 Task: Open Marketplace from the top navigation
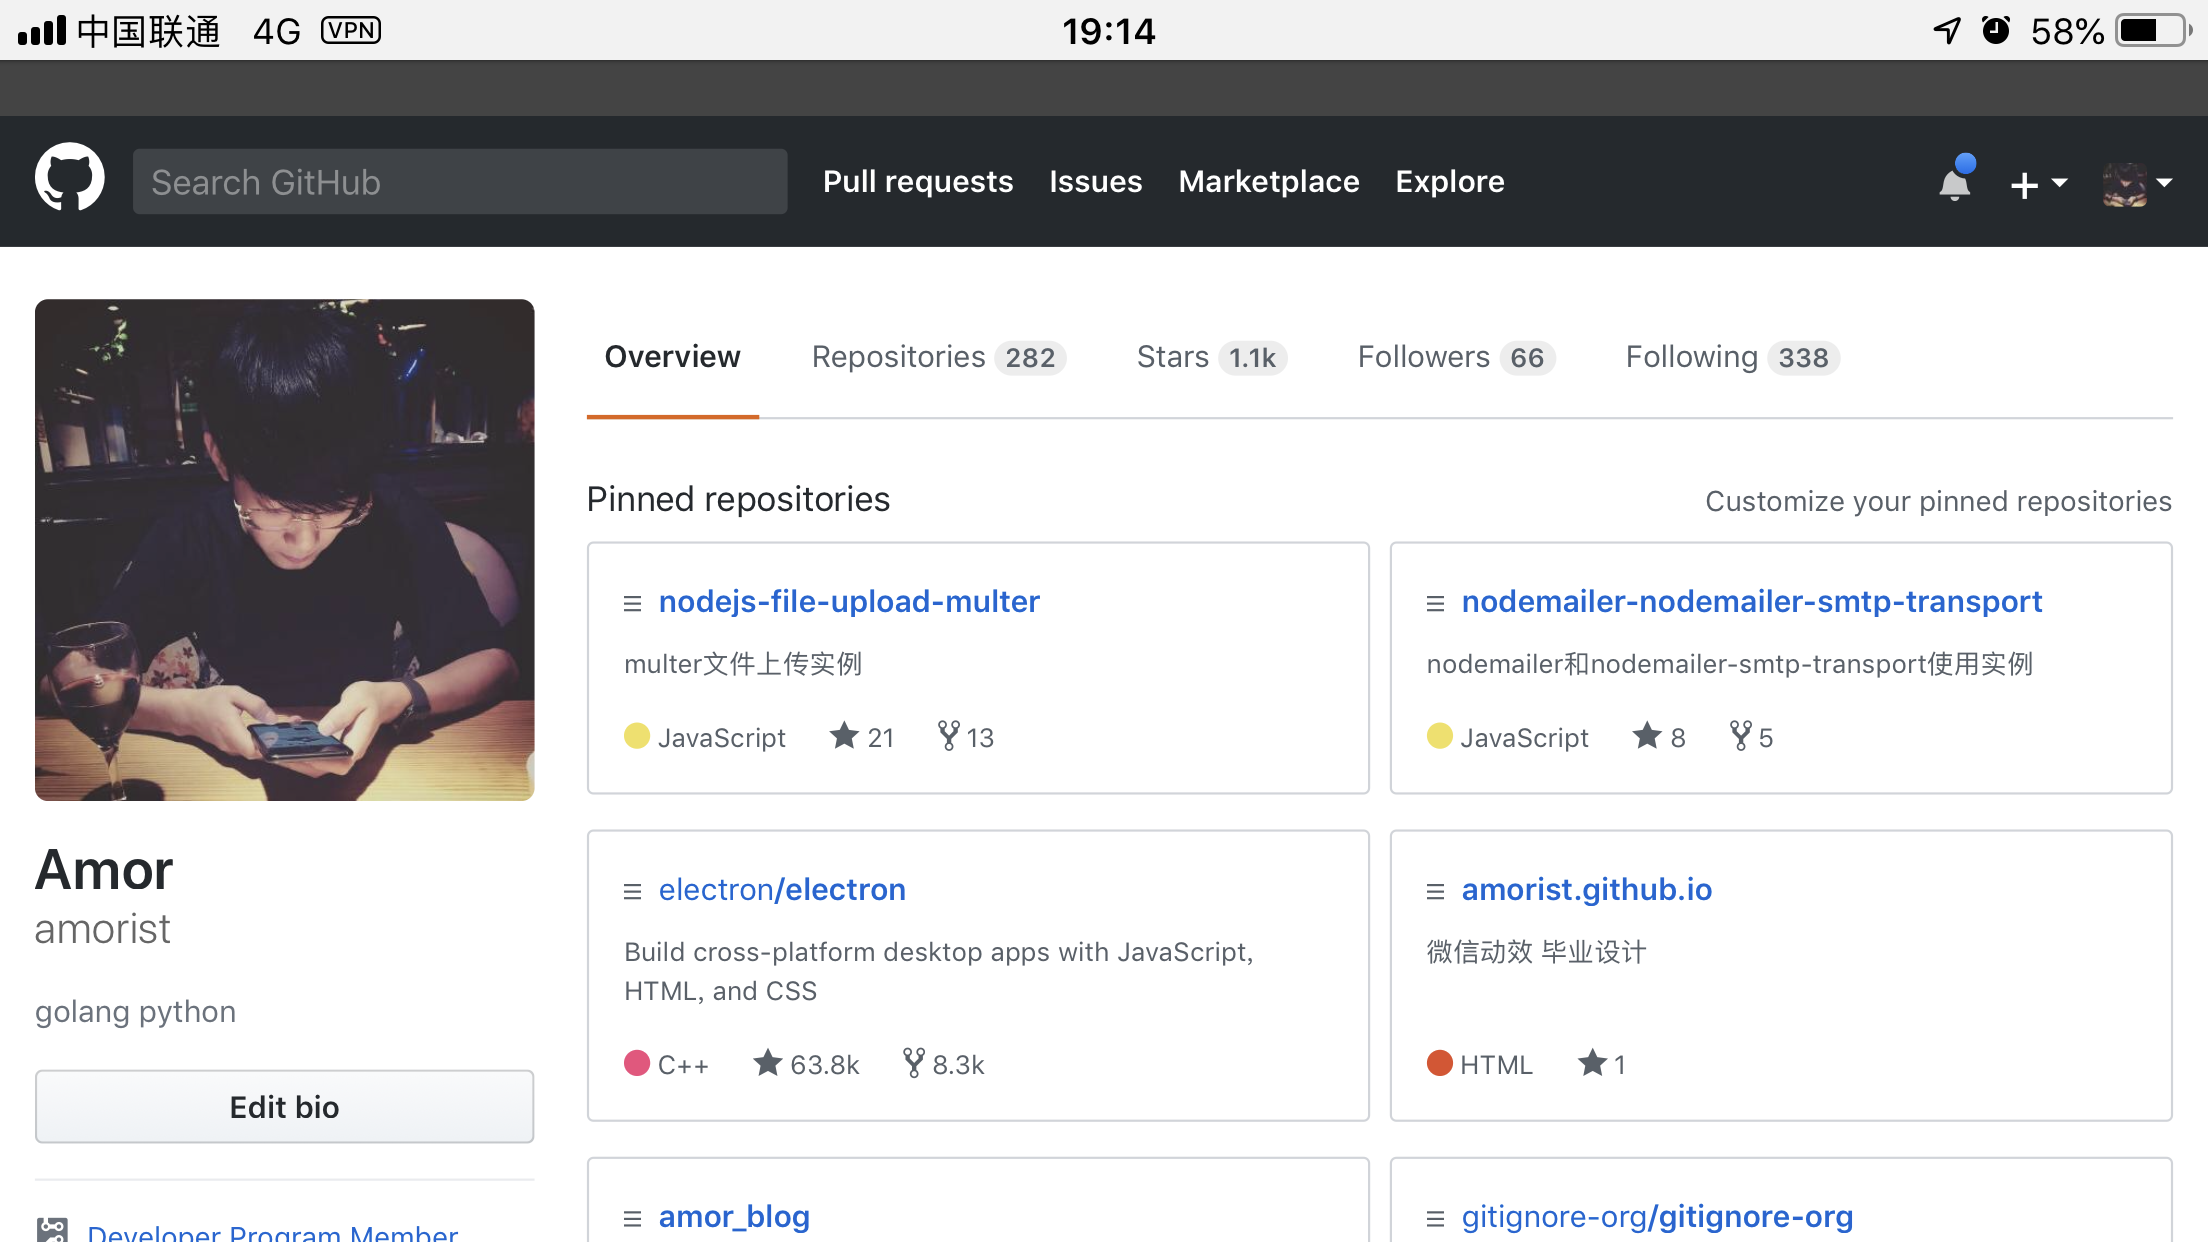coord(1268,182)
